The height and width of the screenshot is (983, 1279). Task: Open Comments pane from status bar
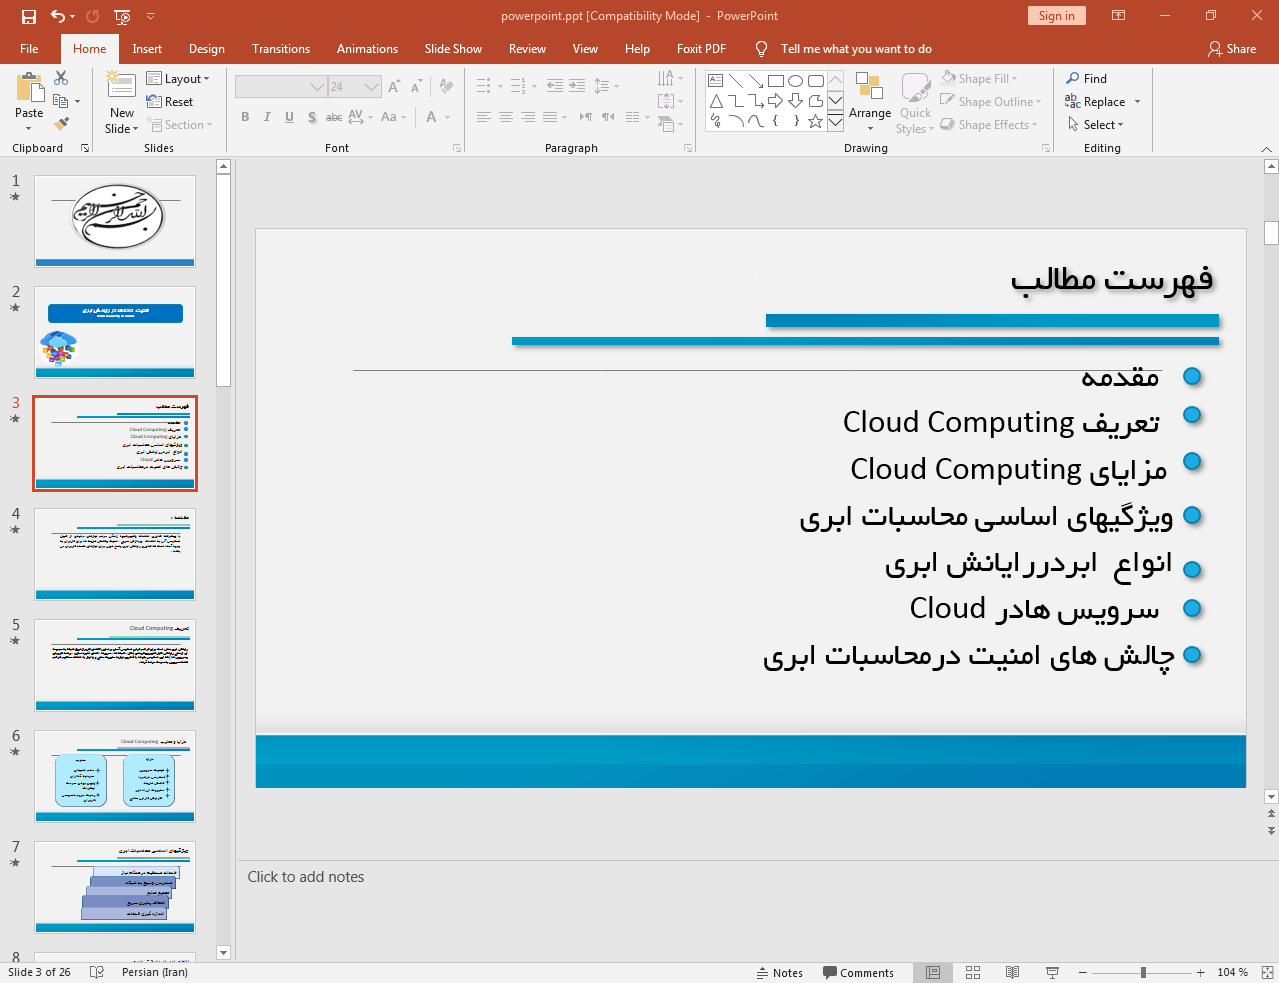click(x=858, y=972)
